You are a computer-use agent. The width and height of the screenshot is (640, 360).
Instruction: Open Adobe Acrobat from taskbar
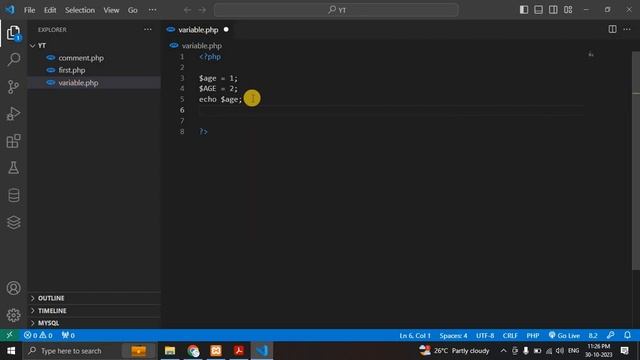point(239,351)
